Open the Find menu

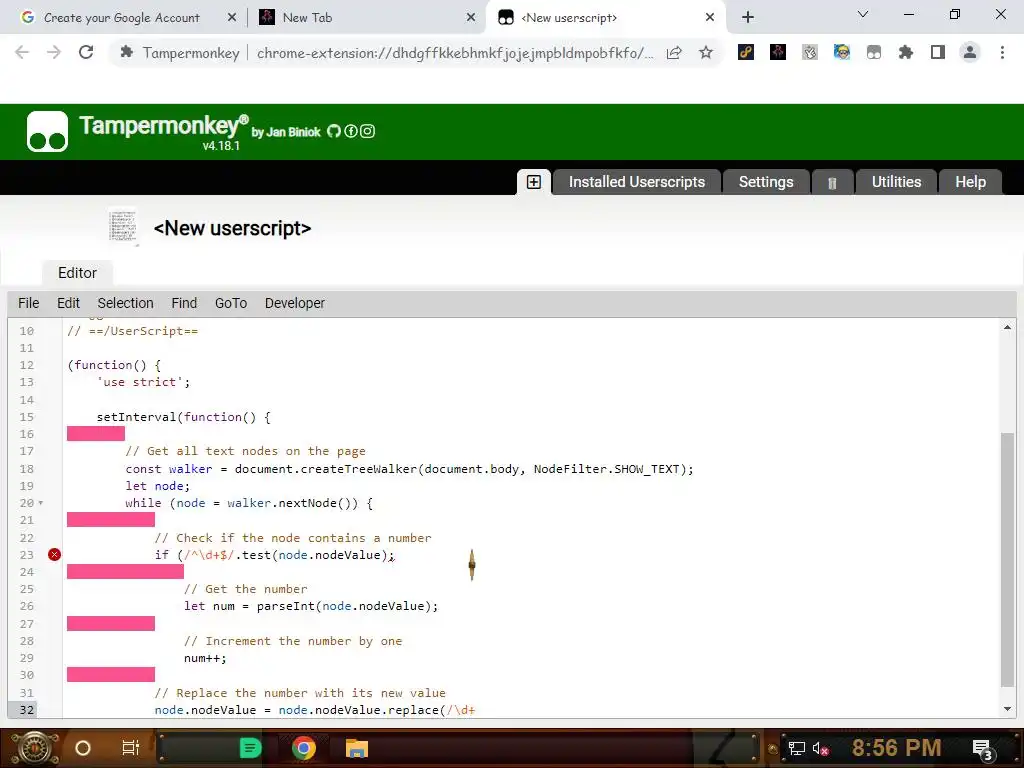pyautogui.click(x=184, y=303)
